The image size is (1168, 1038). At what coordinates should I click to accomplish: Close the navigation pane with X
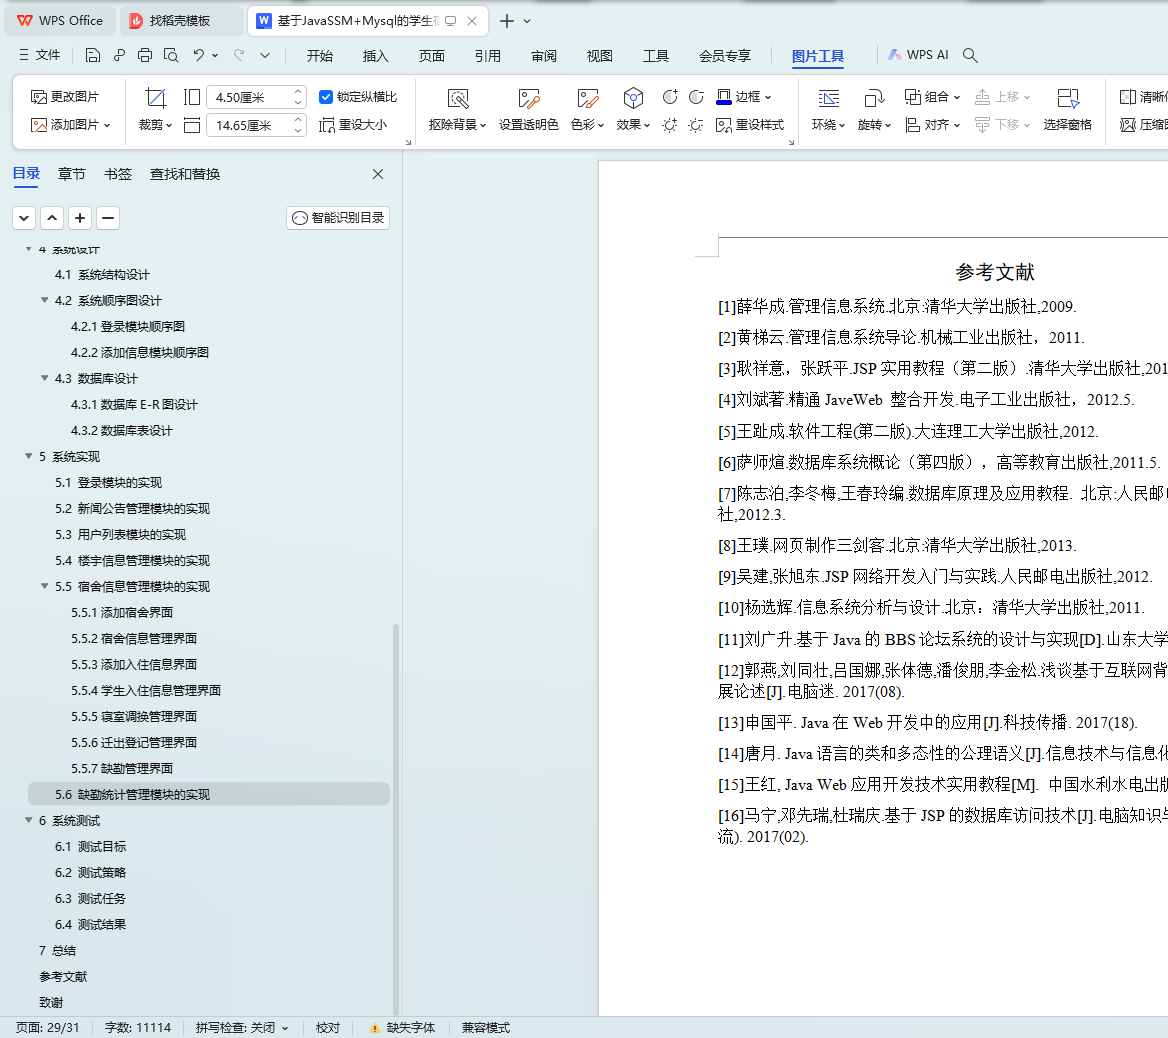(378, 174)
